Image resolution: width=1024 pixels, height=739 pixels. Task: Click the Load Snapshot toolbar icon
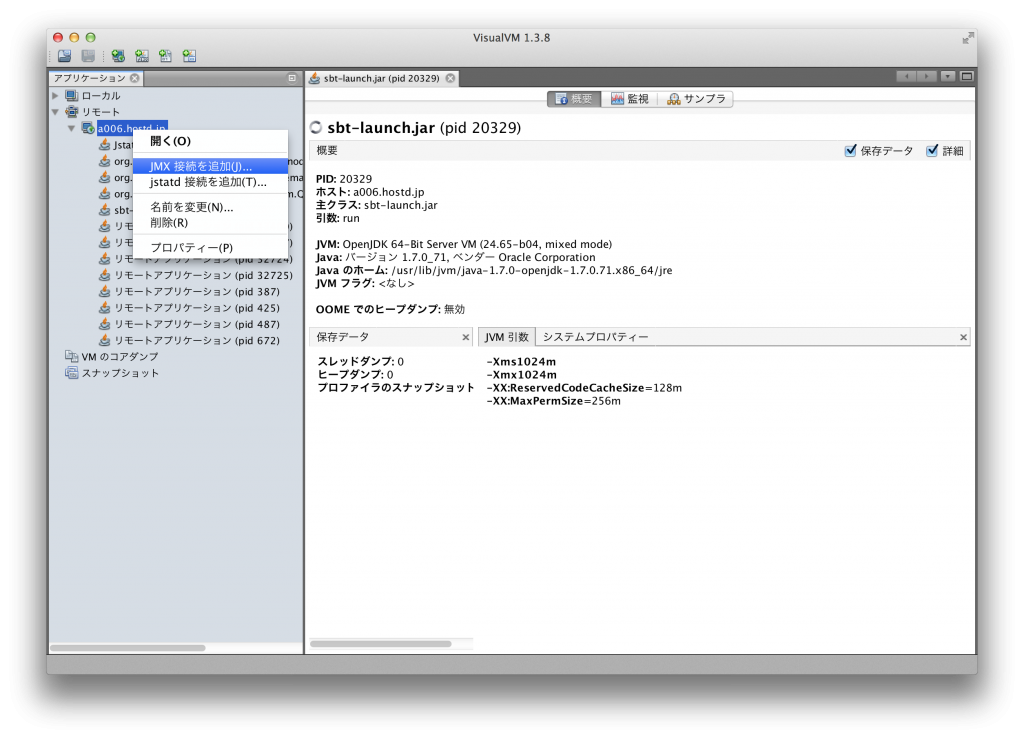pos(63,55)
